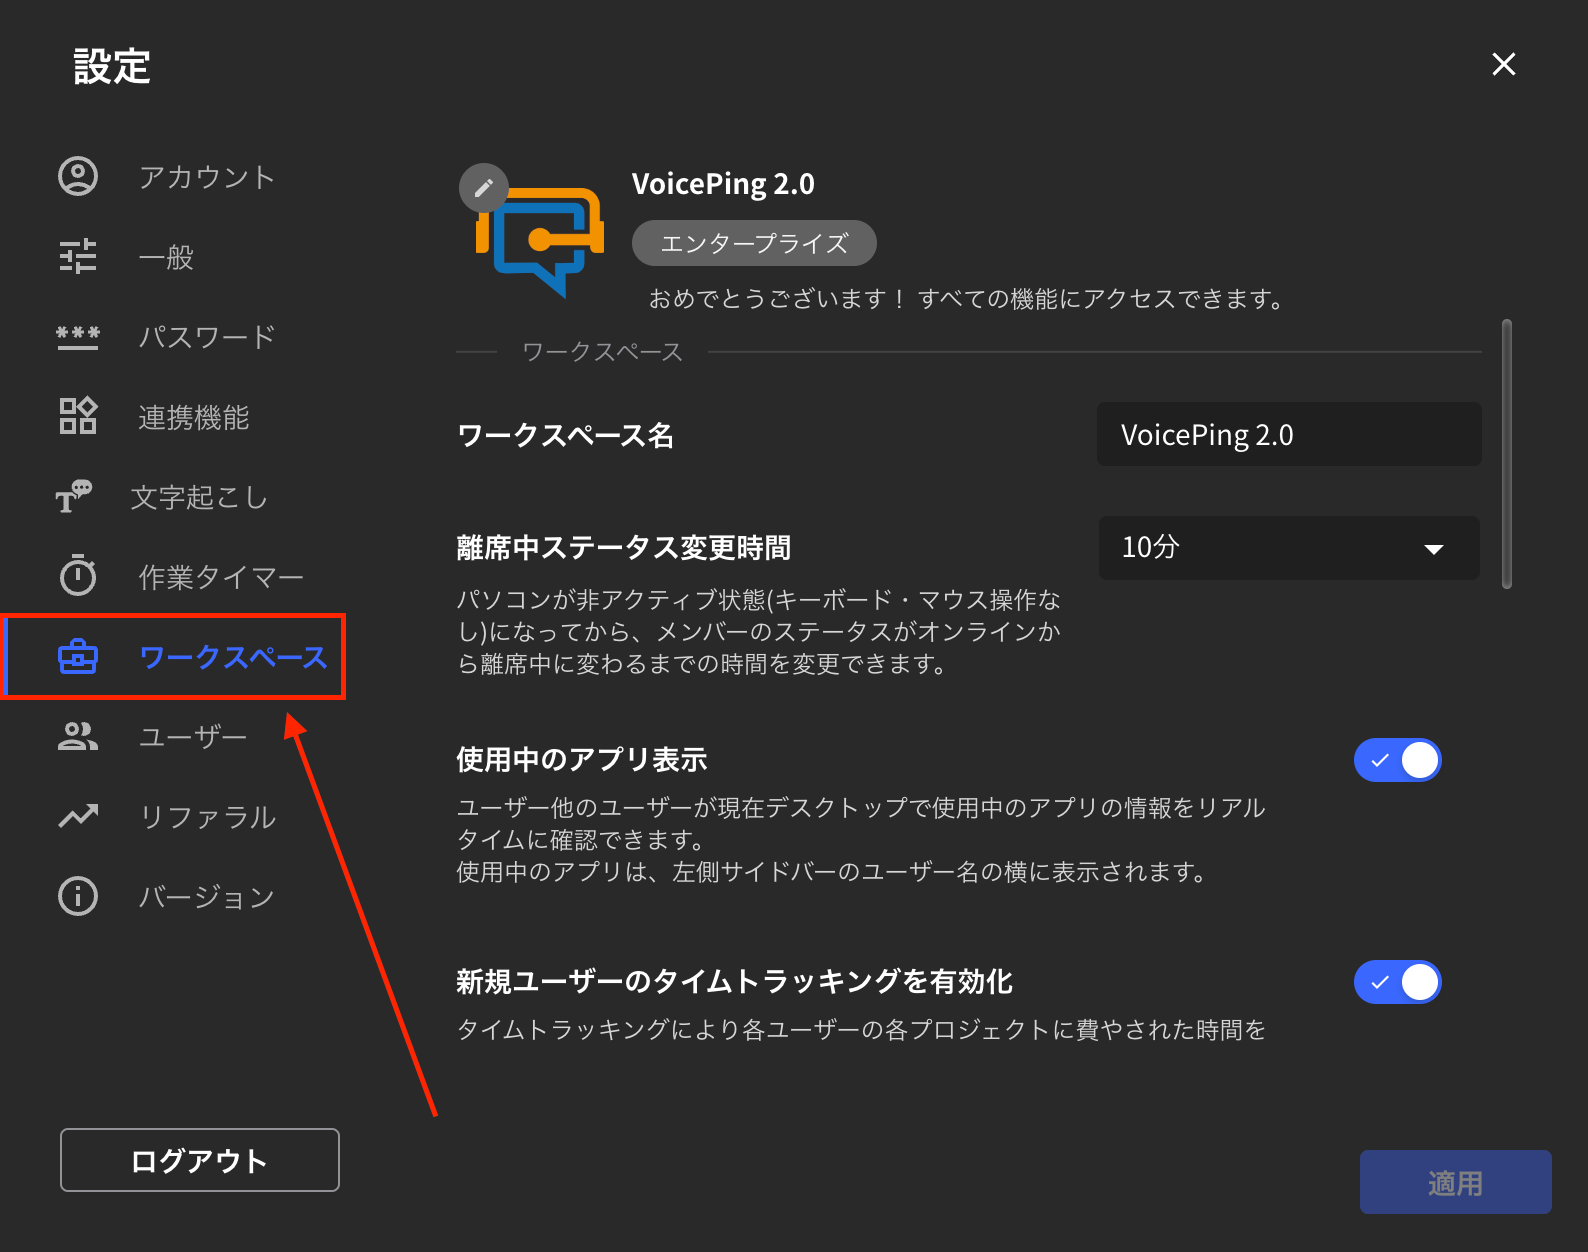Click the 適用 apply button
The image size is (1588, 1252).
click(1455, 1182)
